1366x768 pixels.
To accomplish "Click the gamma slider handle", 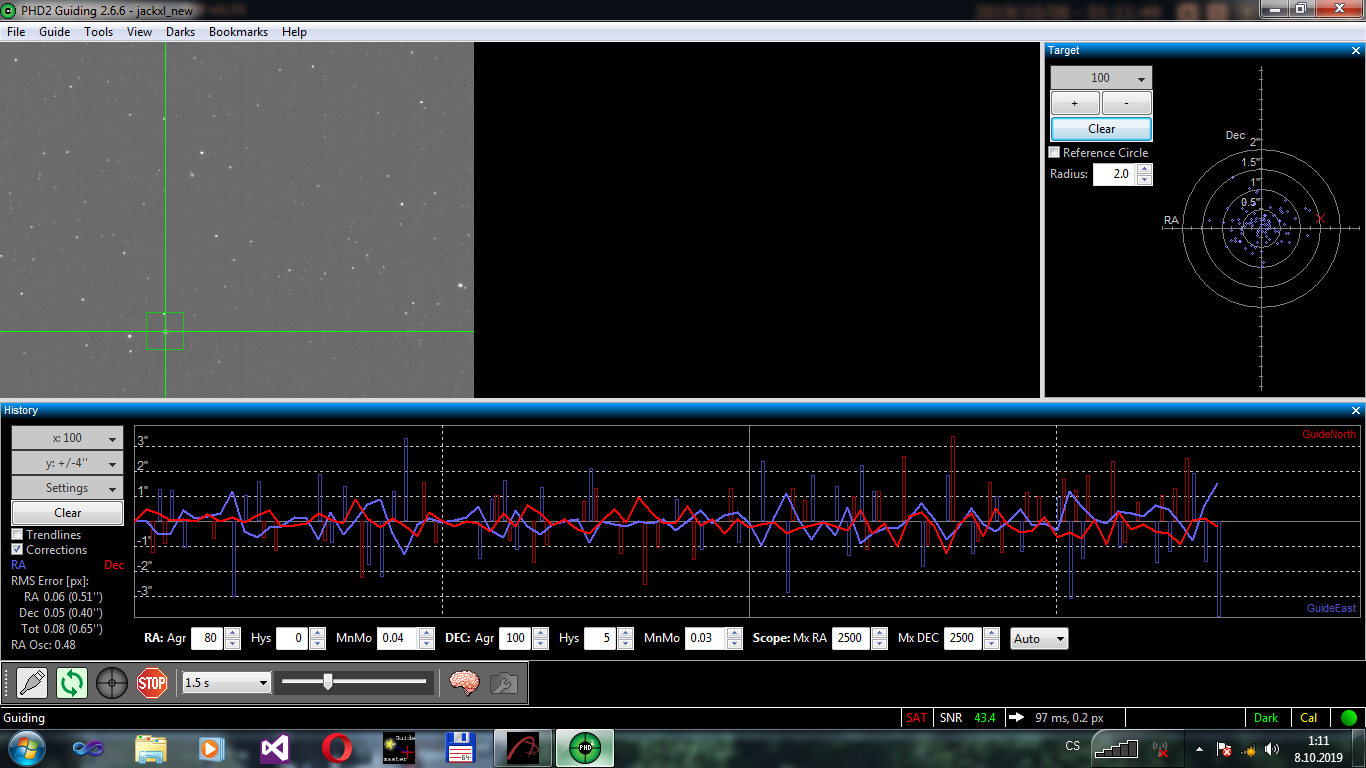I will (x=327, y=681).
